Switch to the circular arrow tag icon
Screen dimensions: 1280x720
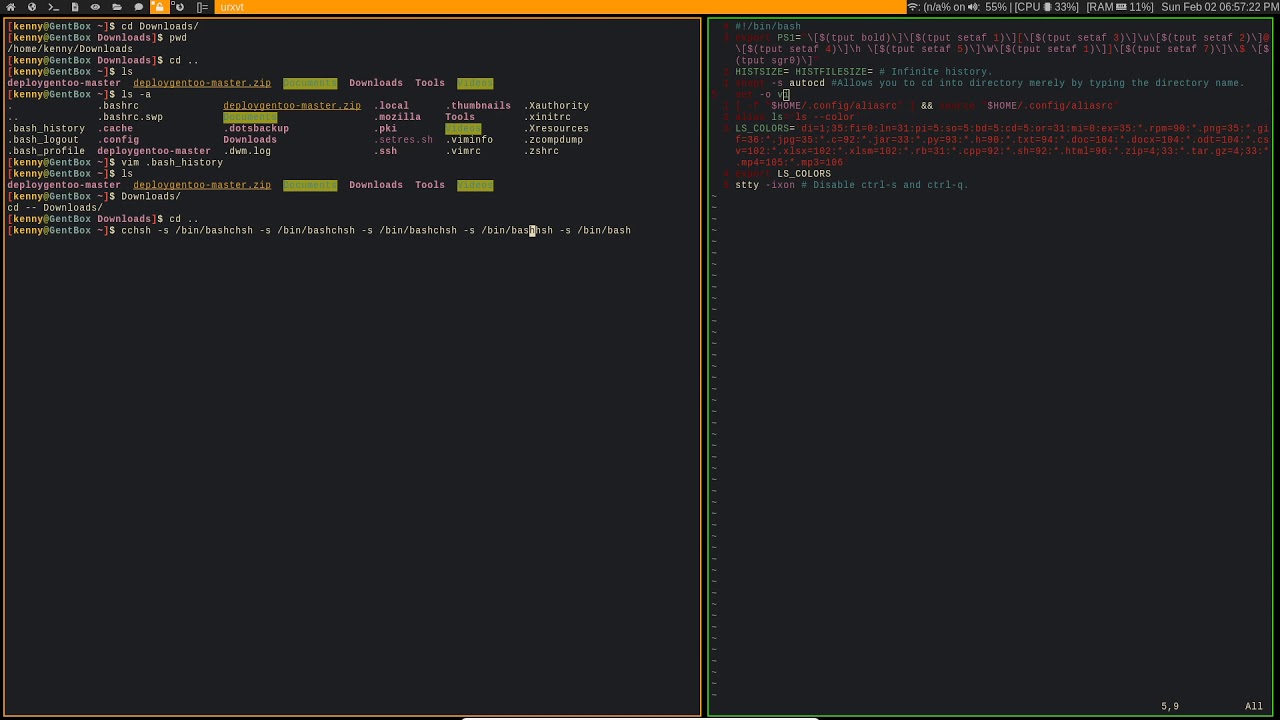click(180, 7)
